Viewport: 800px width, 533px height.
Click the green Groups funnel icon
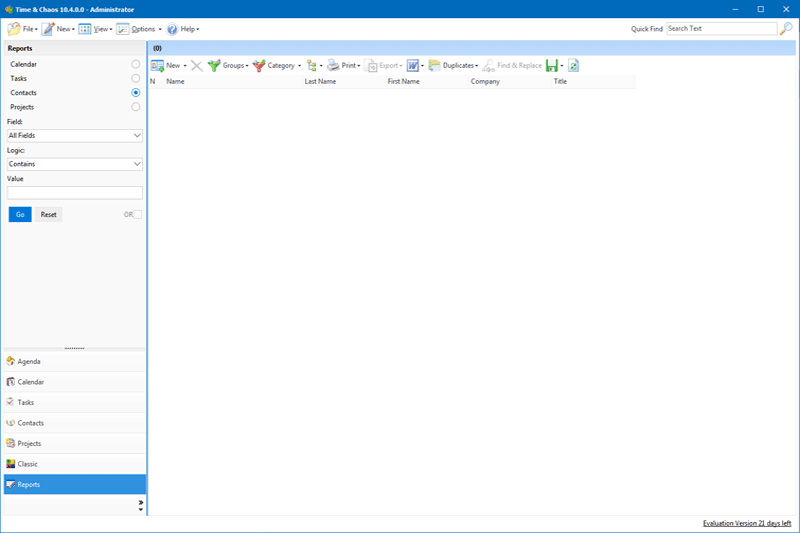(214, 65)
